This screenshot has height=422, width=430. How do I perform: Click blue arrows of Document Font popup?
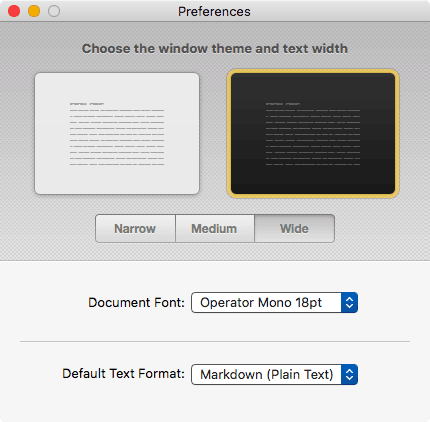click(349, 303)
